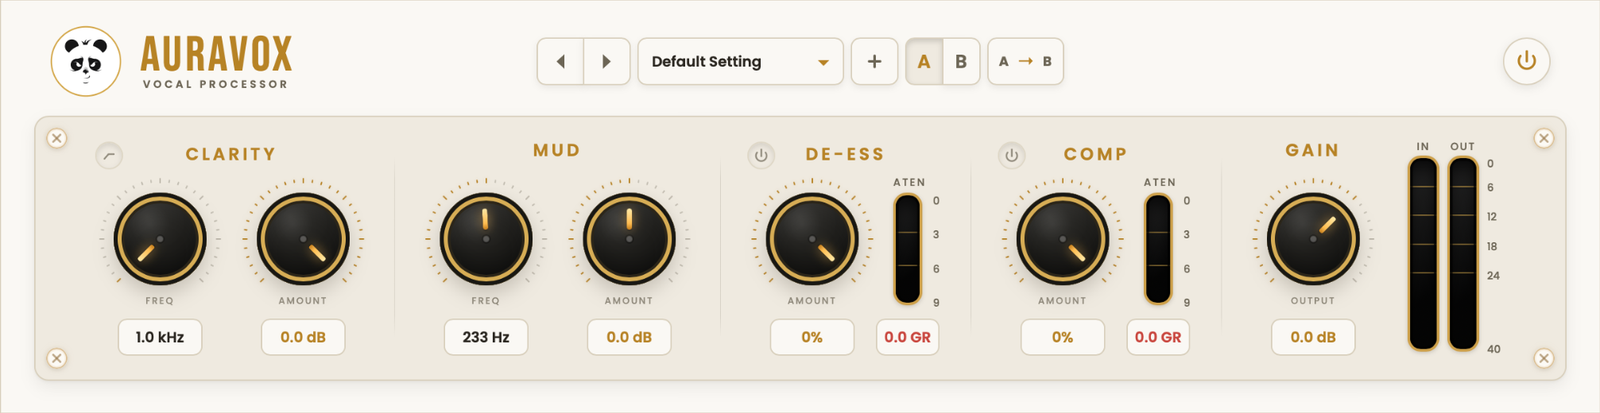1600x413 pixels.
Task: Toggle the De-Ess section power button
Action: 761,155
